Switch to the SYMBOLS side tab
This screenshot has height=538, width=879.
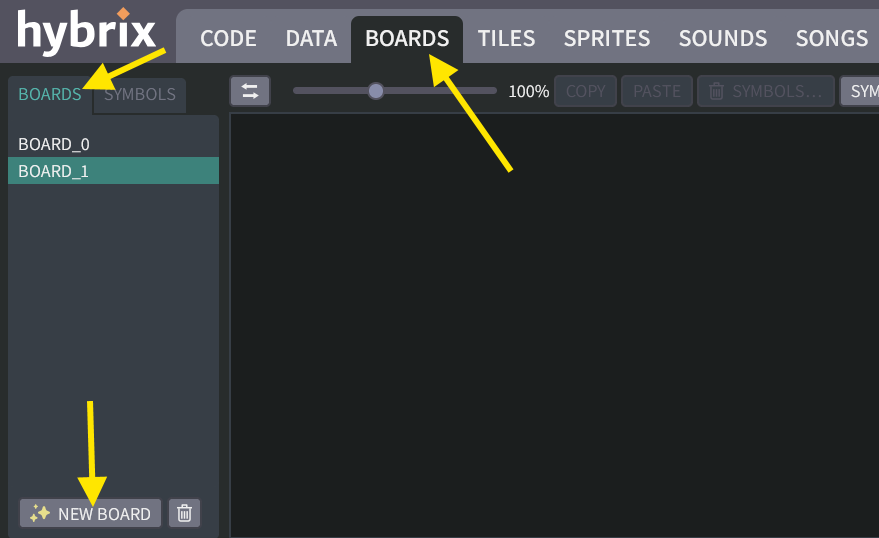(x=140, y=95)
